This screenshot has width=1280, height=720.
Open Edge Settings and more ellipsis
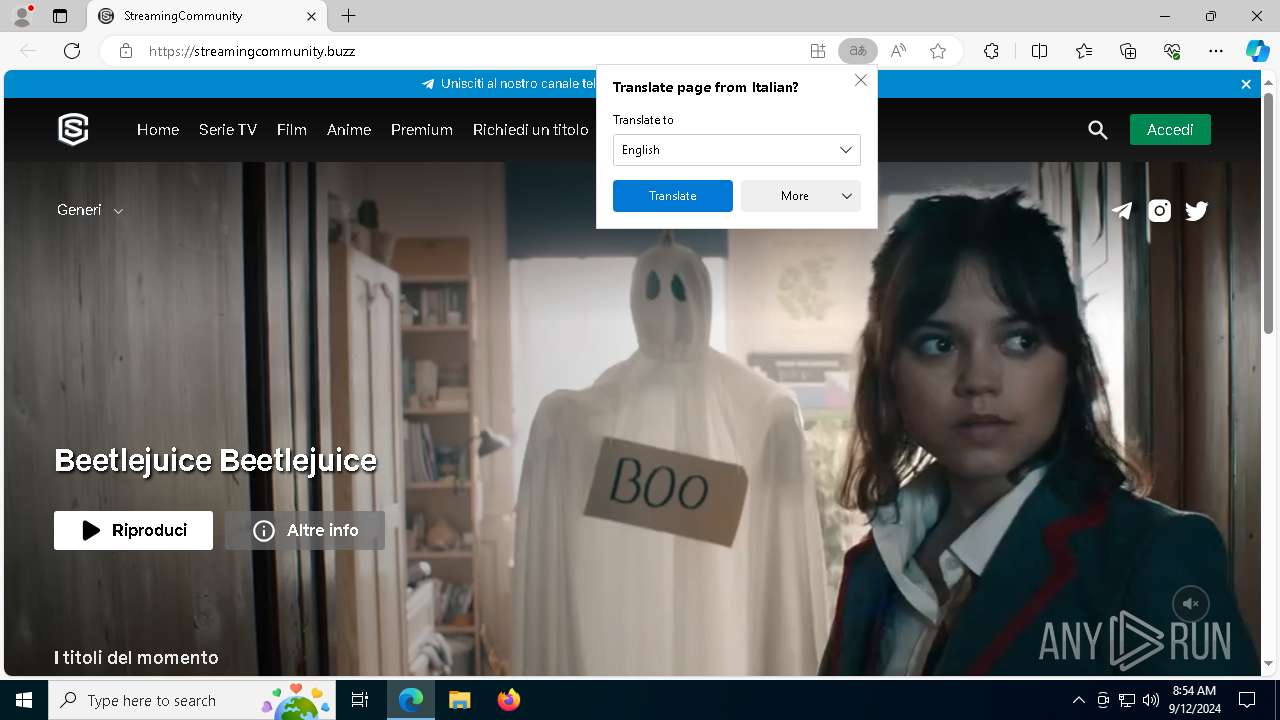pyautogui.click(x=1216, y=51)
